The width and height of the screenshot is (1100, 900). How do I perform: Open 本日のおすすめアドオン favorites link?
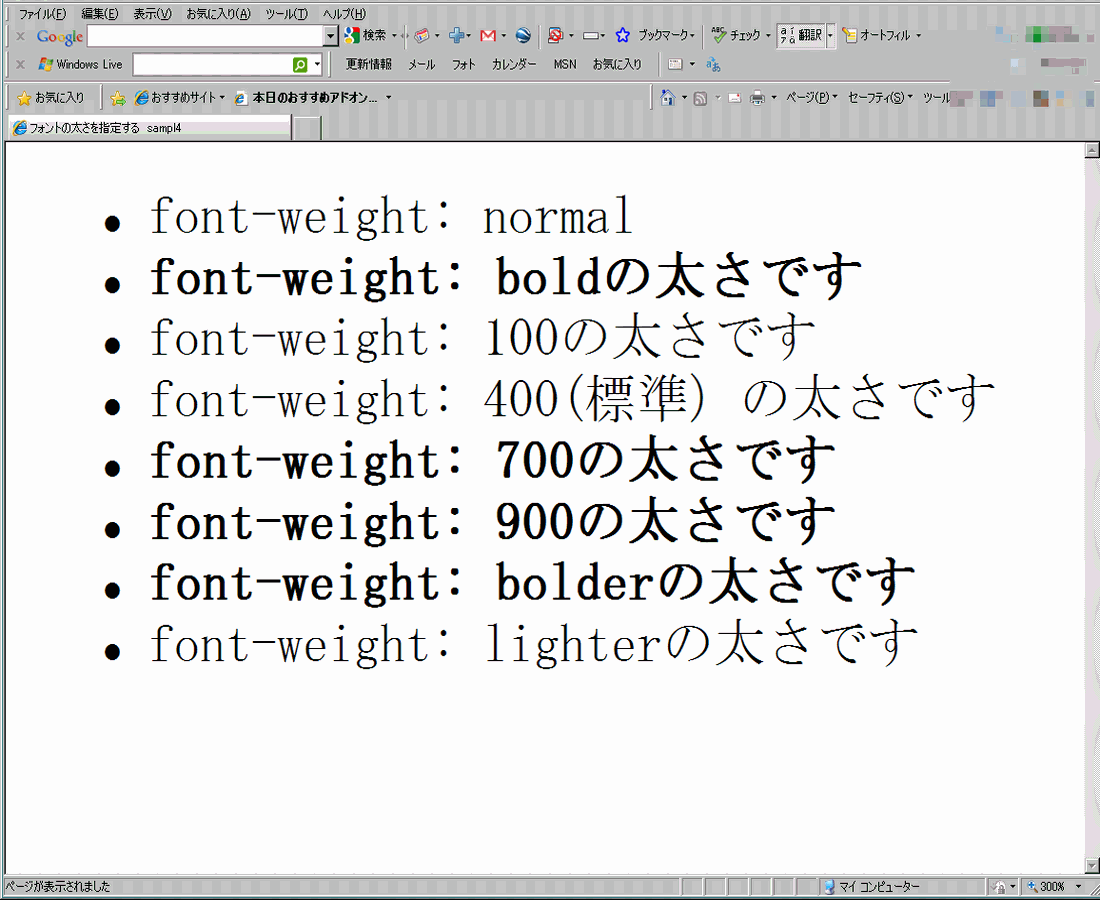[x=307, y=98]
